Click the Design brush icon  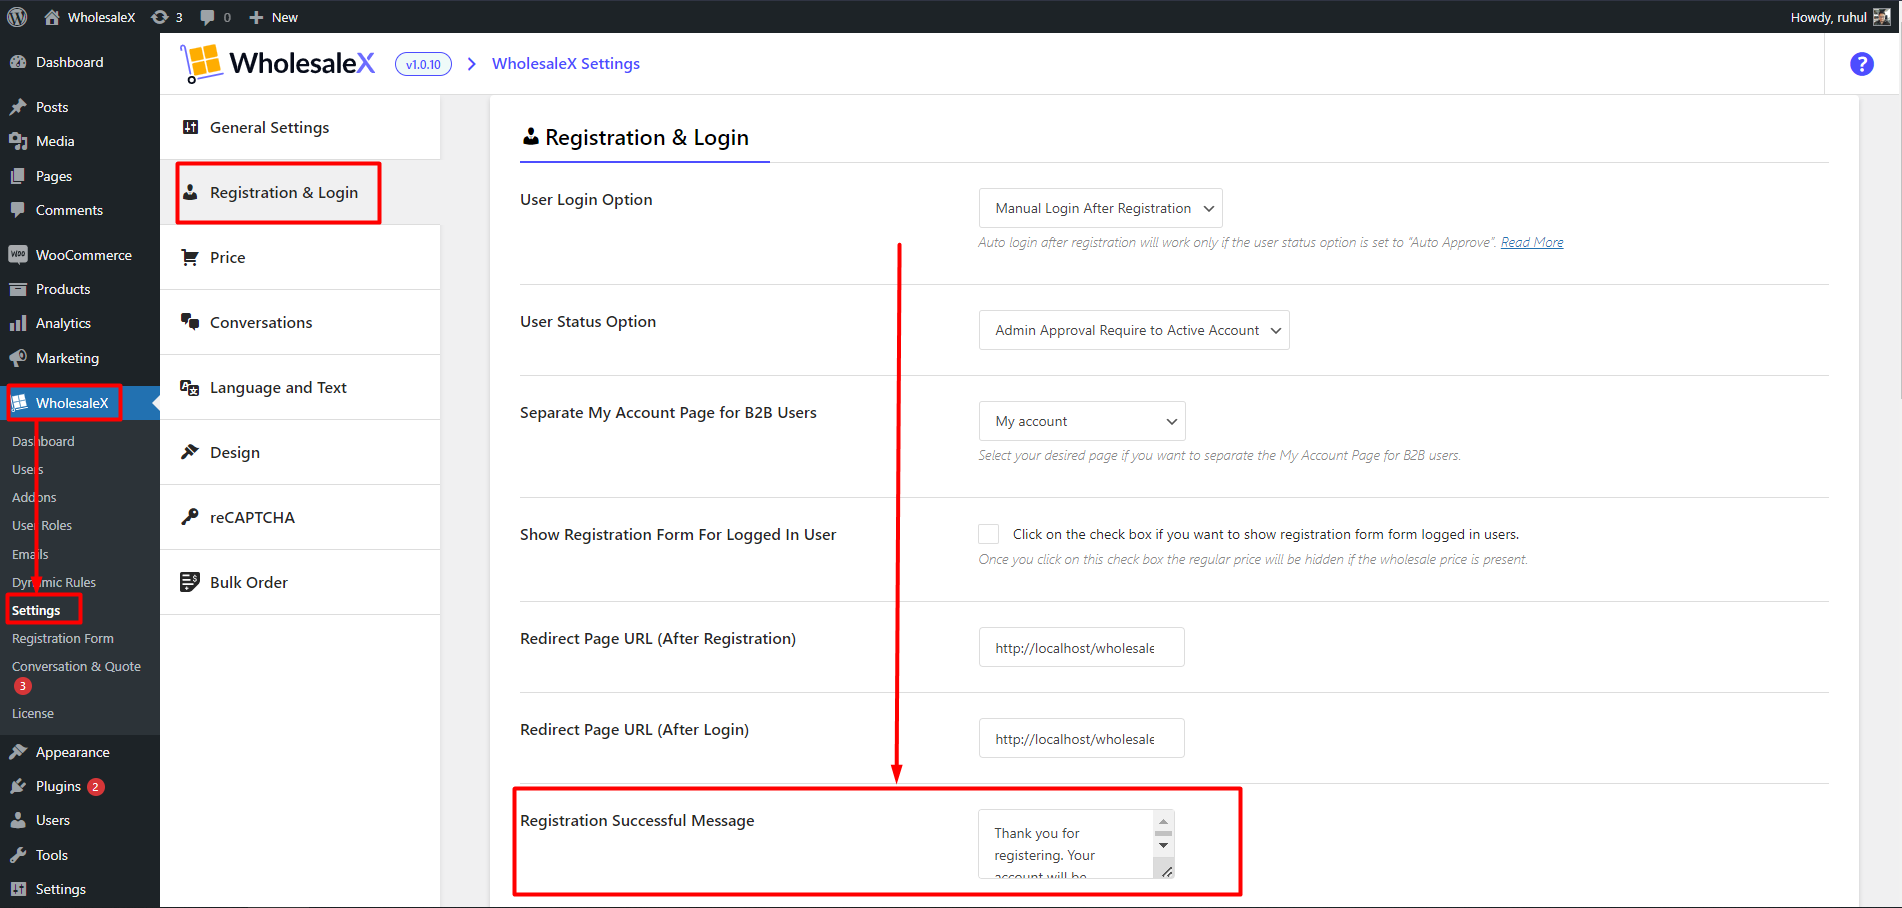coord(189,452)
